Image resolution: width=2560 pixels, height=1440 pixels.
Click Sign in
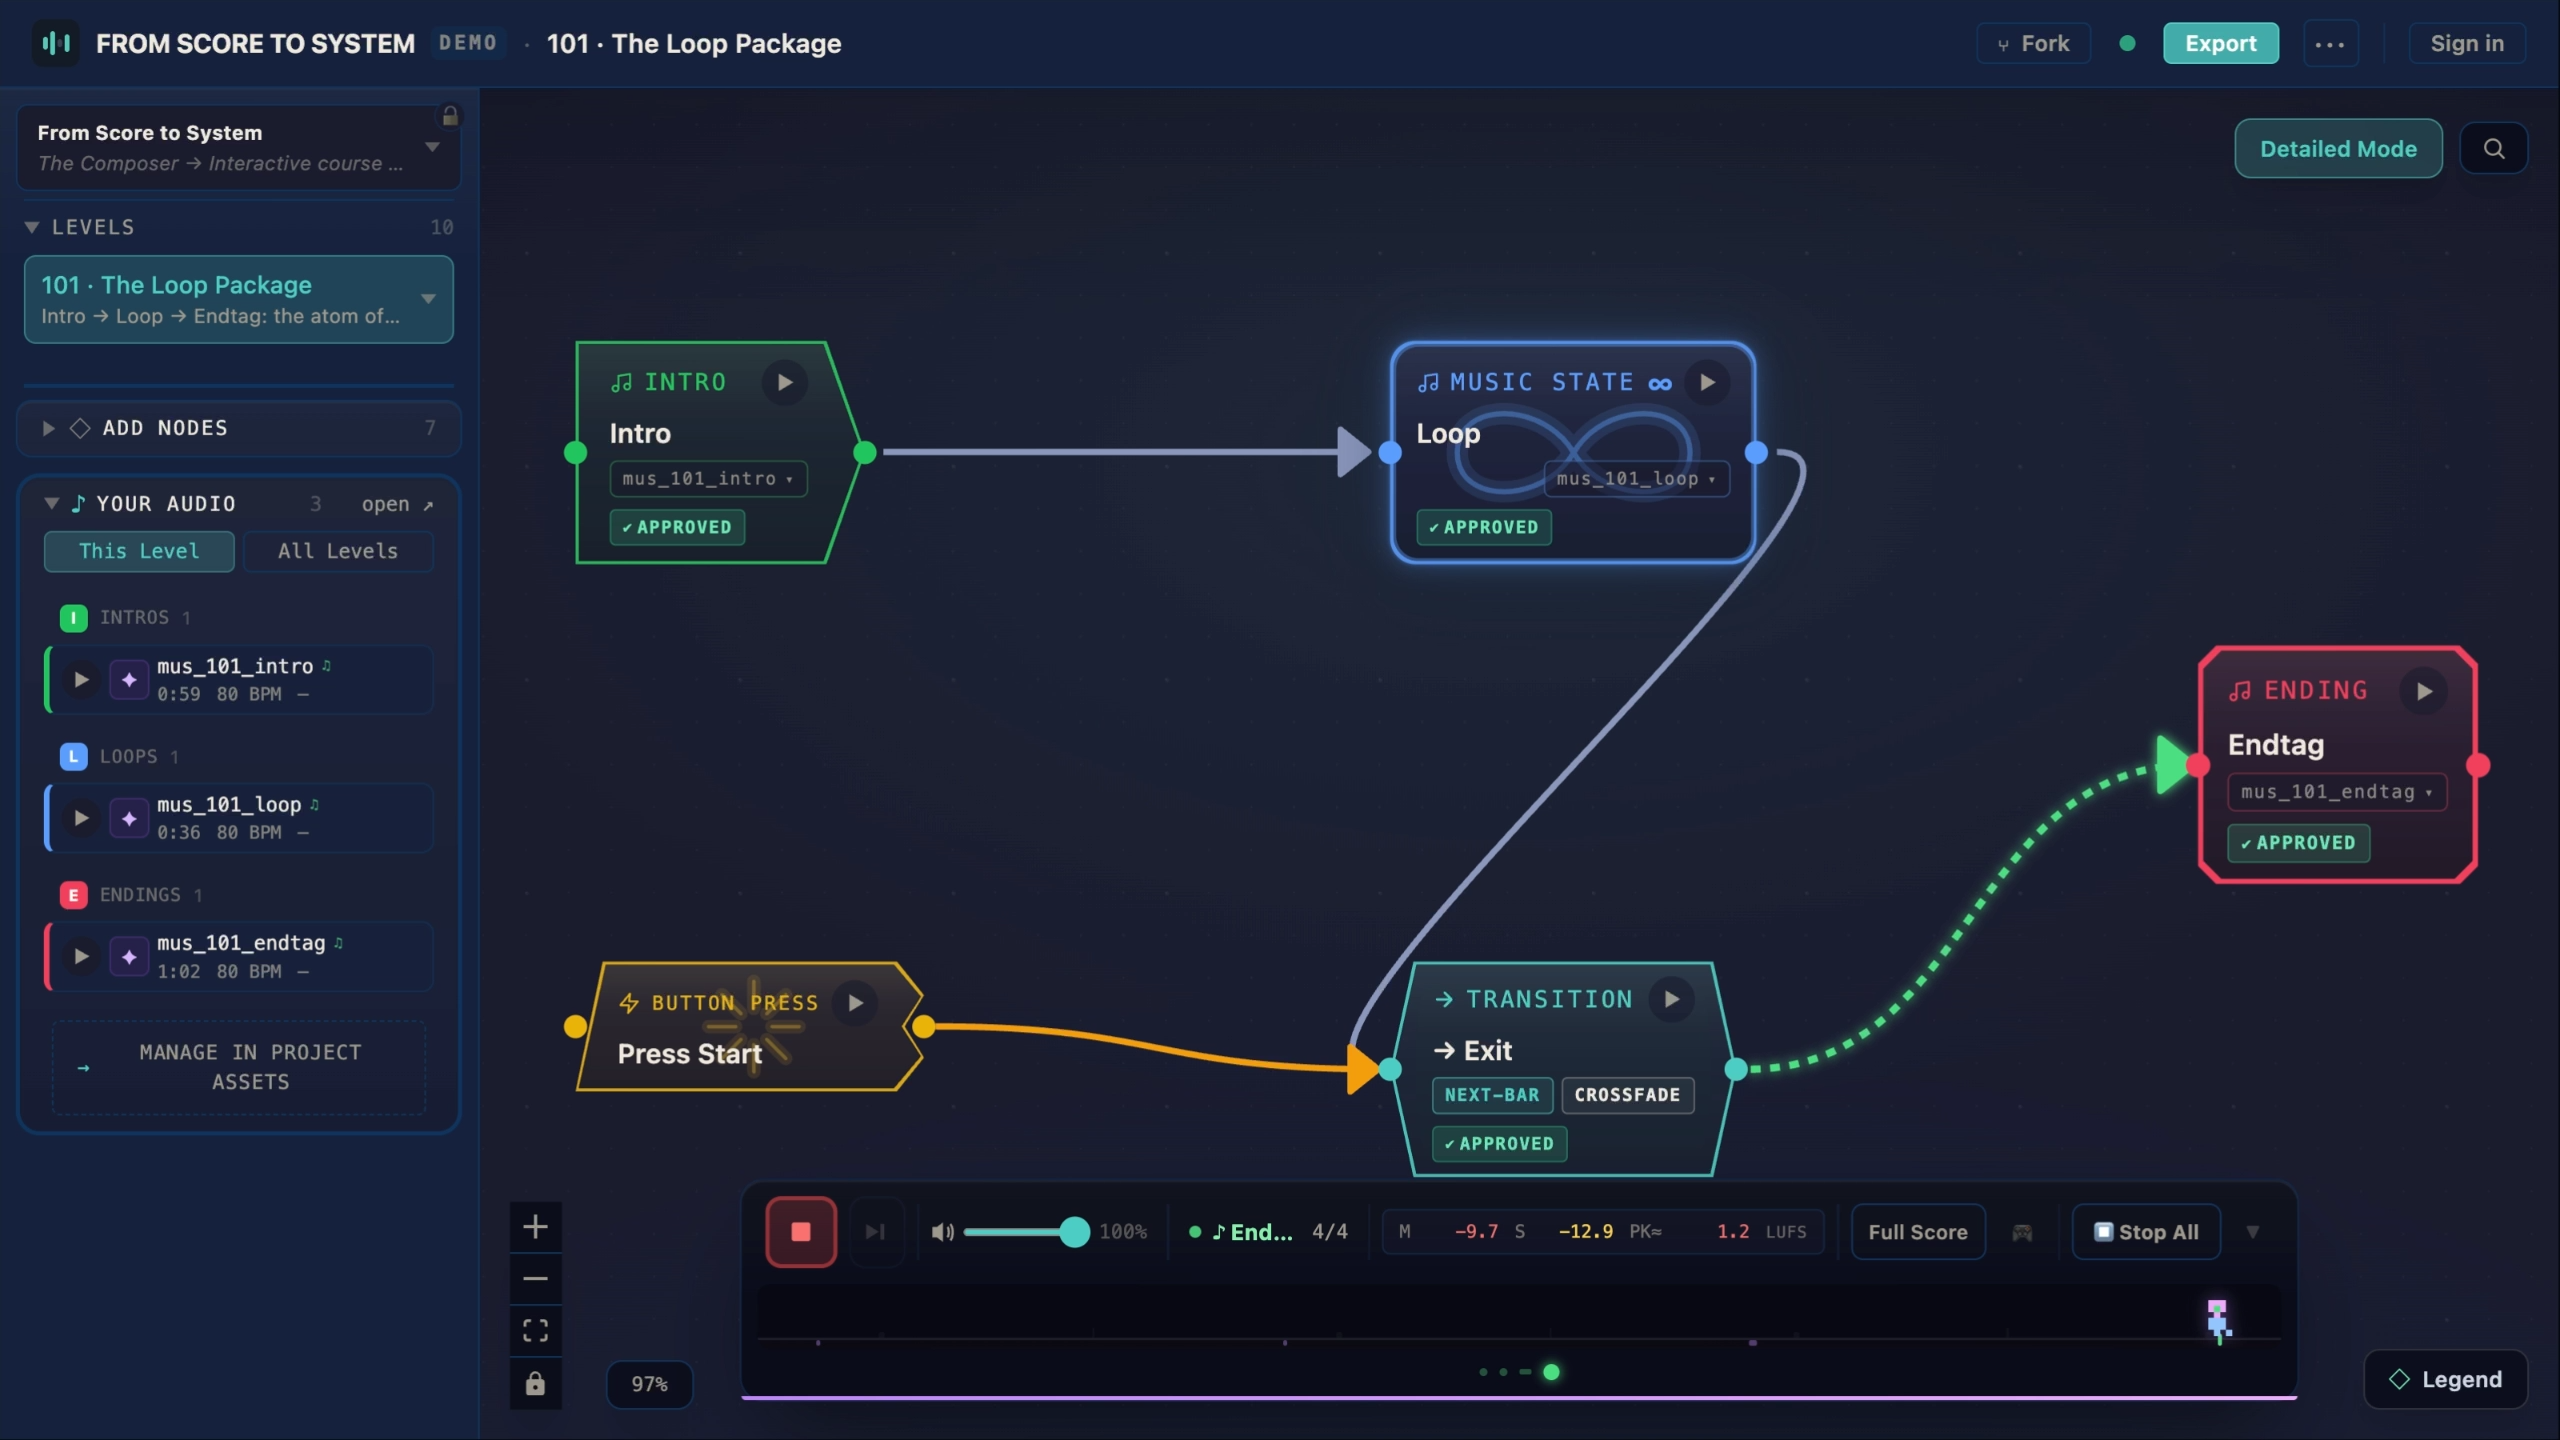2467,43
